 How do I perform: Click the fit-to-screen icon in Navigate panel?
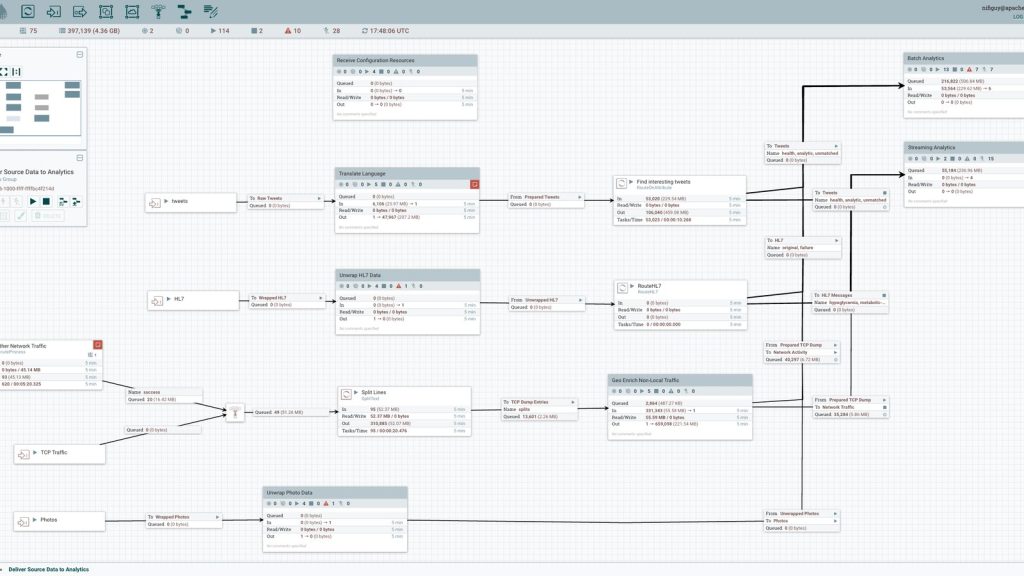[x=3, y=72]
